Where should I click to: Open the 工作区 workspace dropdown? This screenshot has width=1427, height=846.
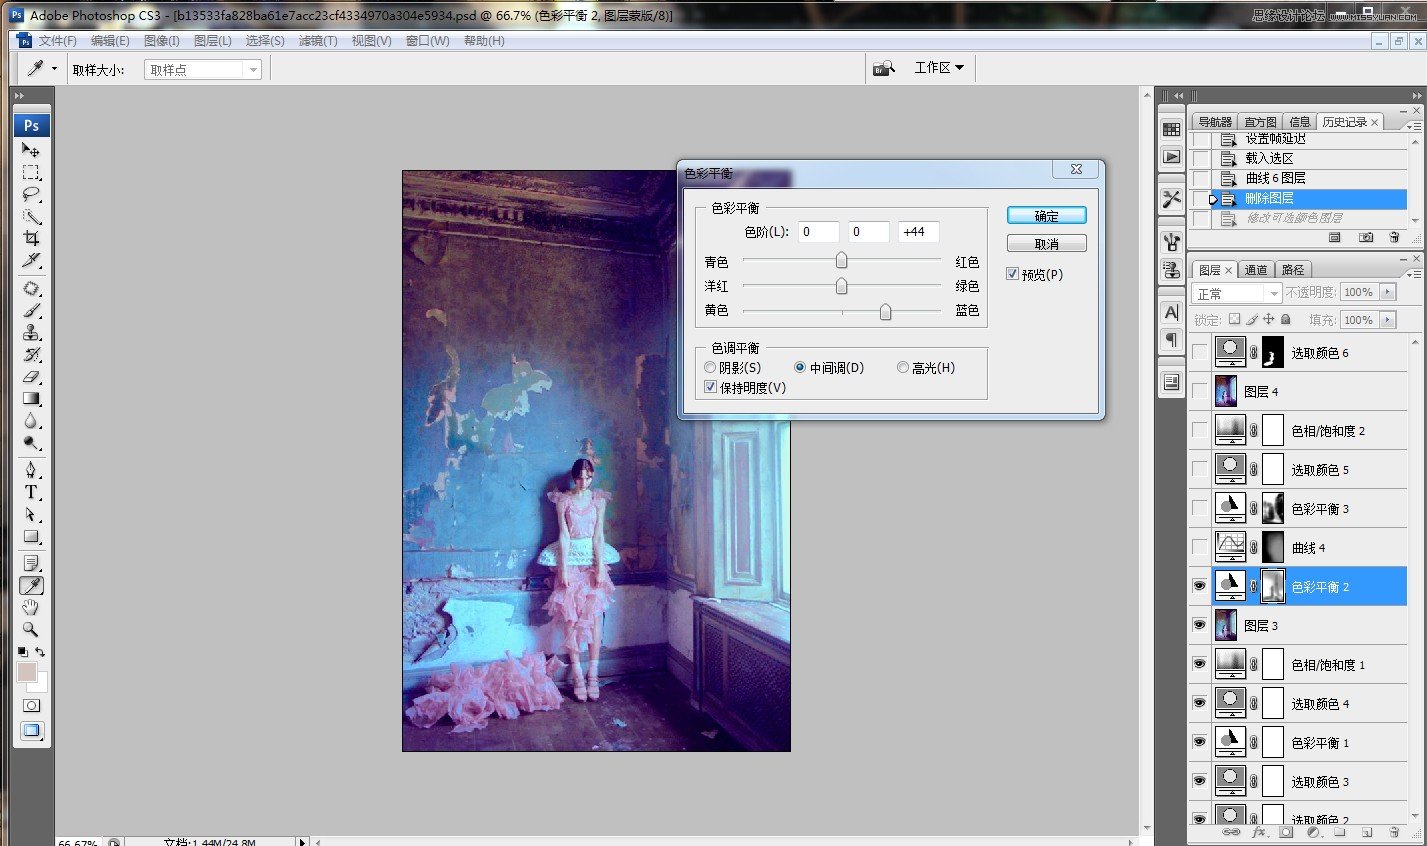pyautogui.click(x=939, y=68)
